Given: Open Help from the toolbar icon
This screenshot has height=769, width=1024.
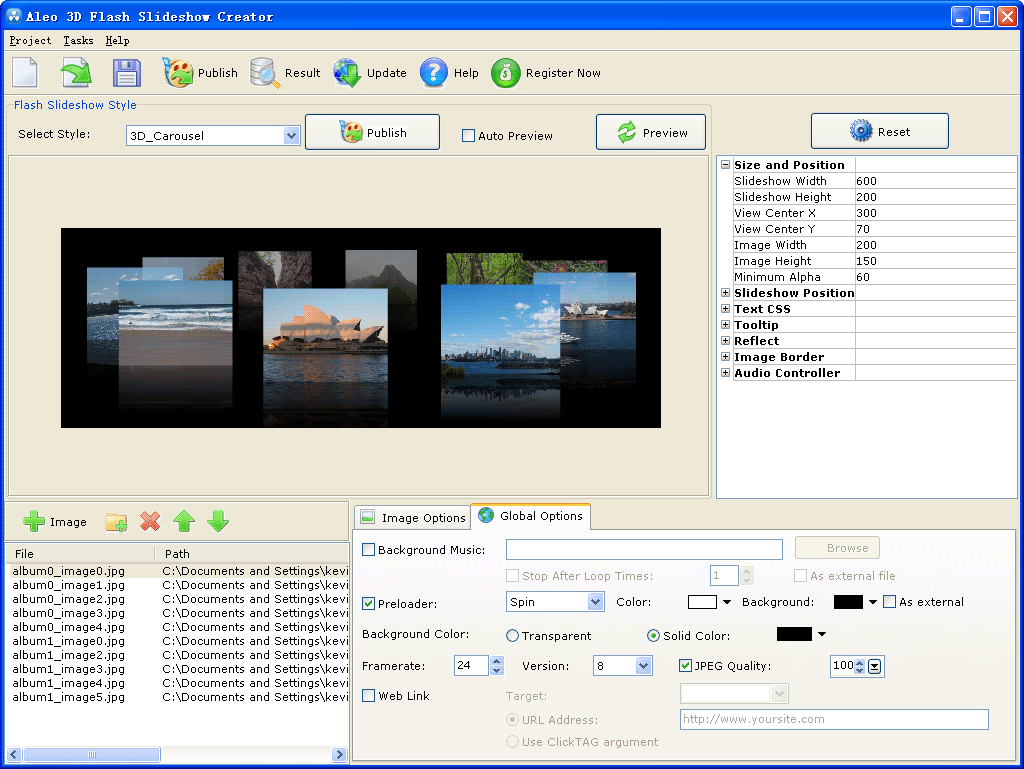Looking at the screenshot, I should [x=436, y=72].
